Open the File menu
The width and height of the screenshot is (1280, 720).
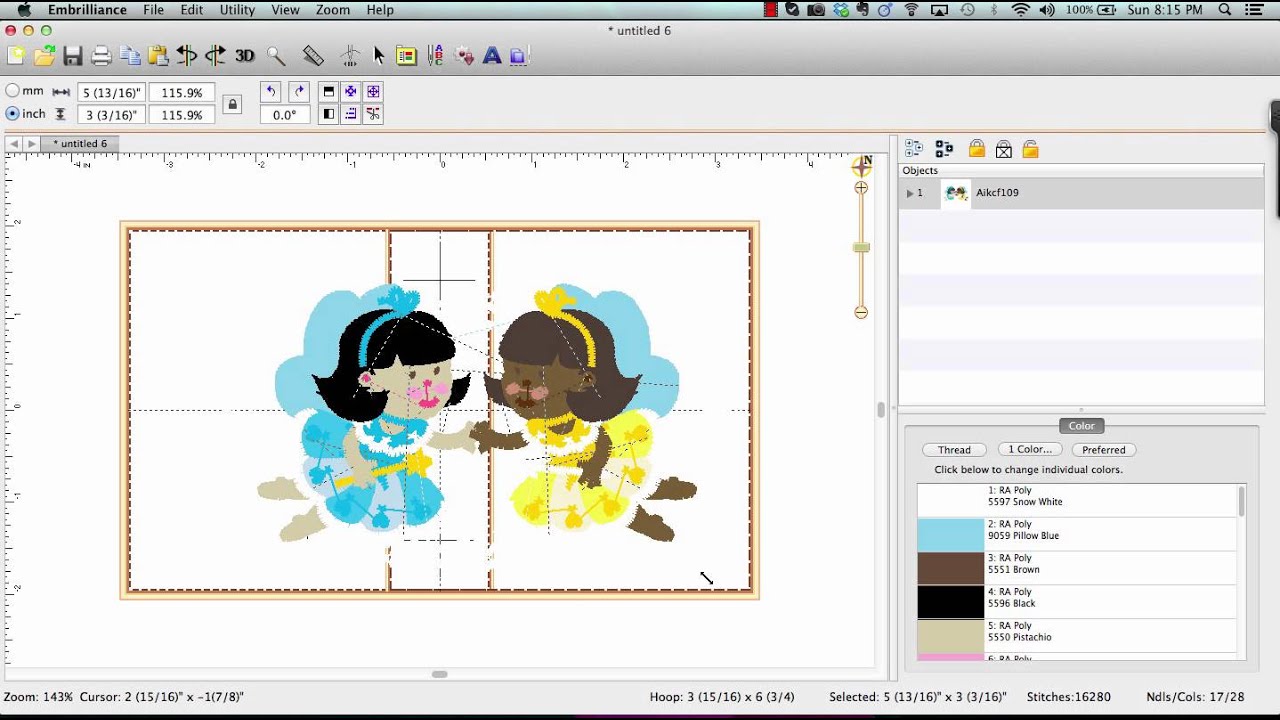click(153, 9)
